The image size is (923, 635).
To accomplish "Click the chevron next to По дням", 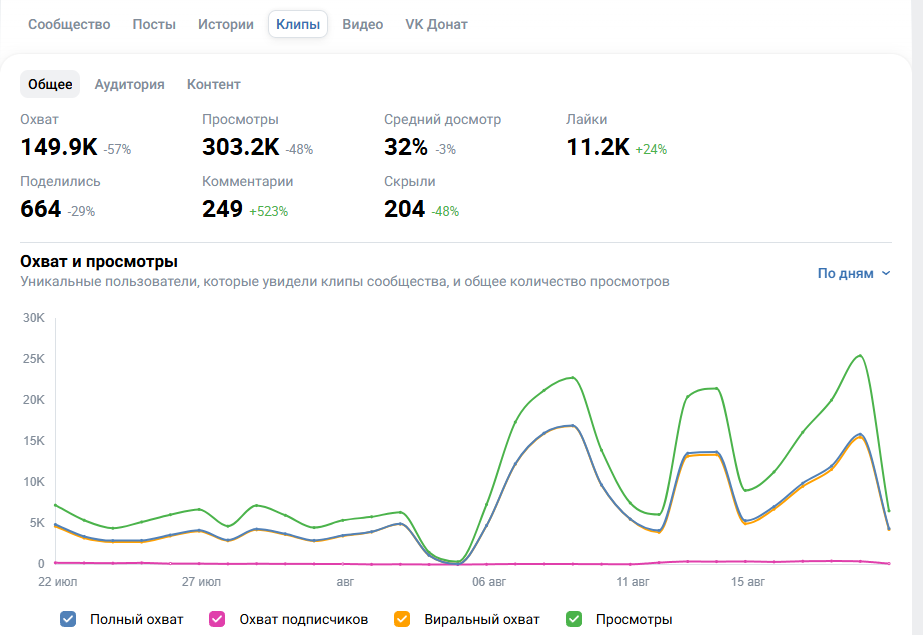I will pyautogui.click(x=886, y=274).
